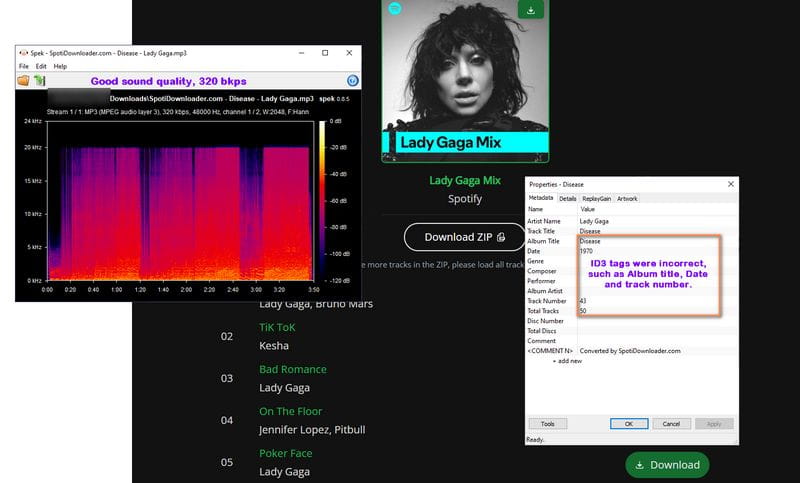Screen dimensions: 800x483
Task: Click the Track Title value field
Action: 657,231
